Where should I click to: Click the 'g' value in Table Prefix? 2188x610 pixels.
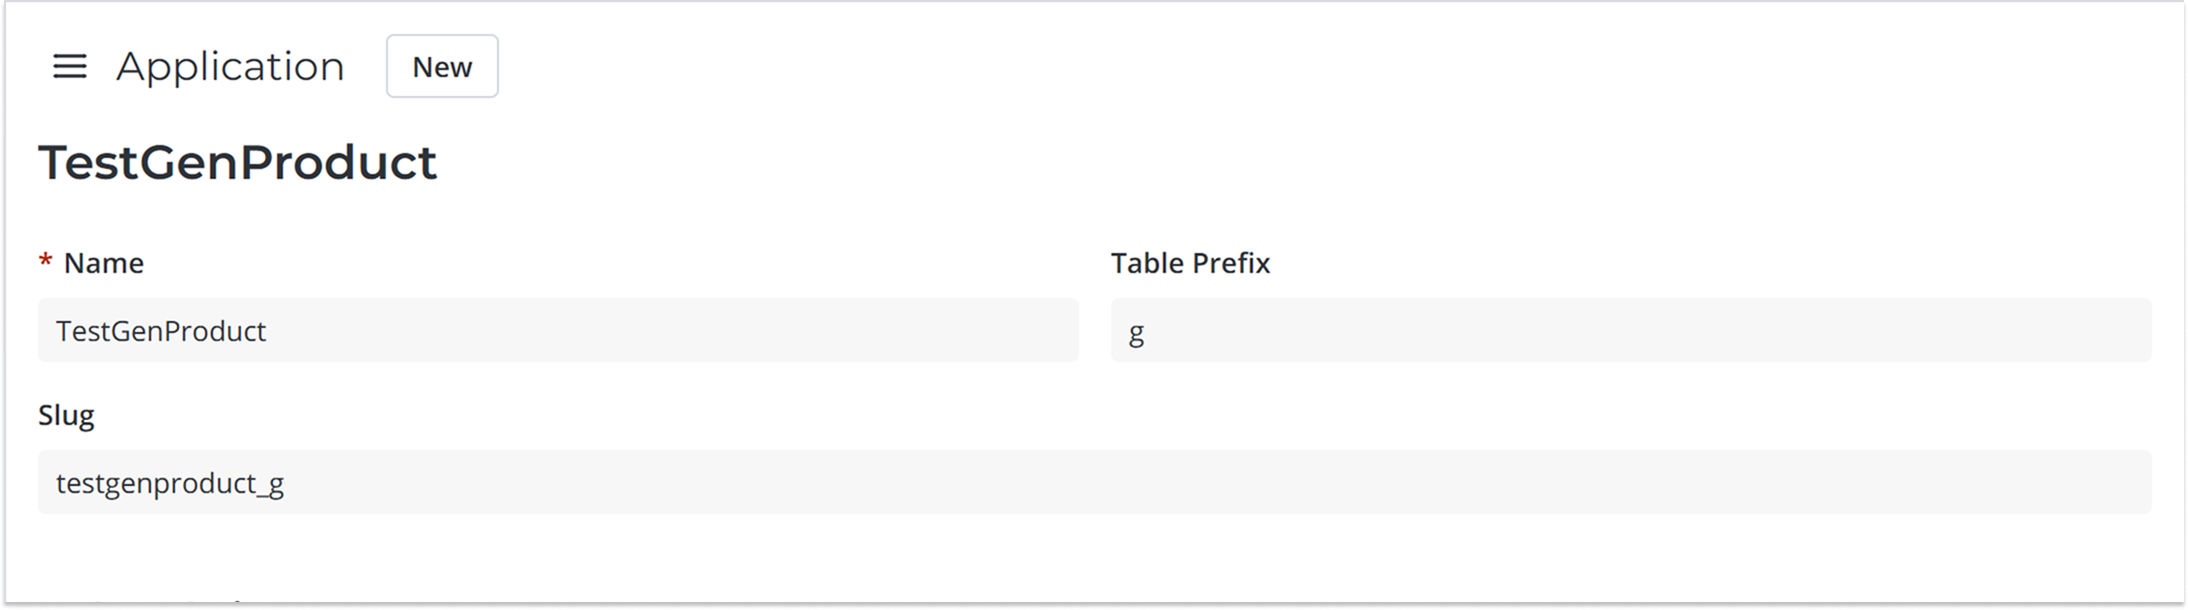(1136, 332)
